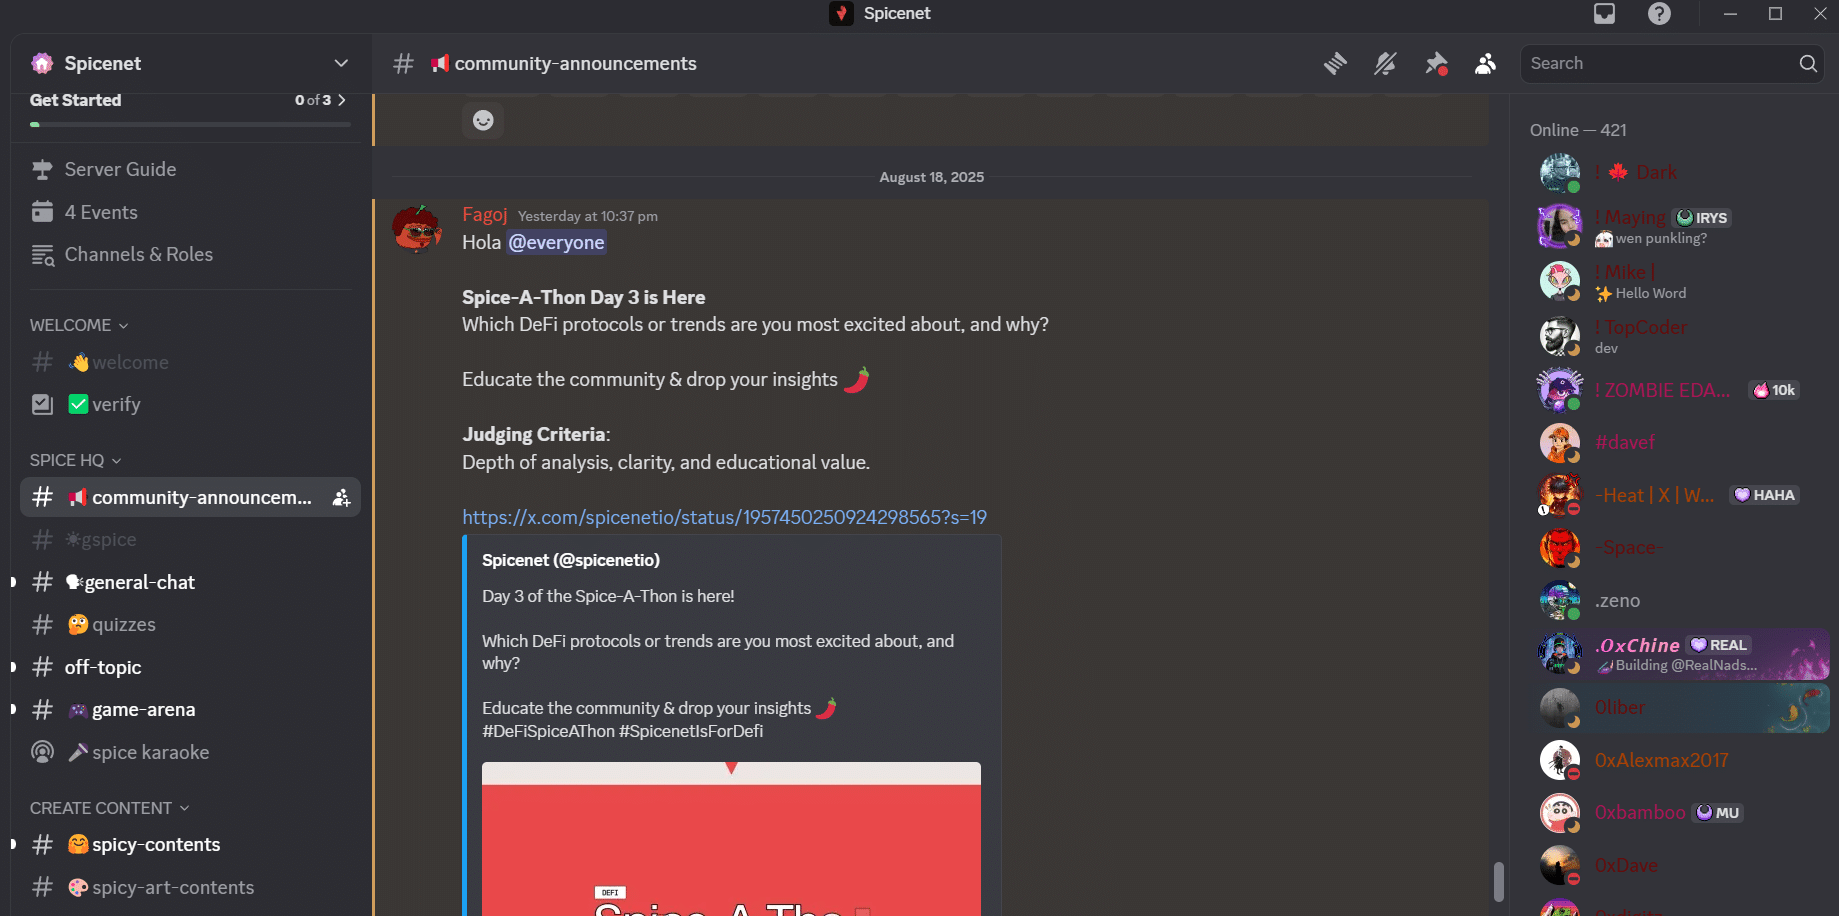The height and width of the screenshot is (916, 1839).
Task: Click the Spicenet server logo icon
Action: [42, 63]
